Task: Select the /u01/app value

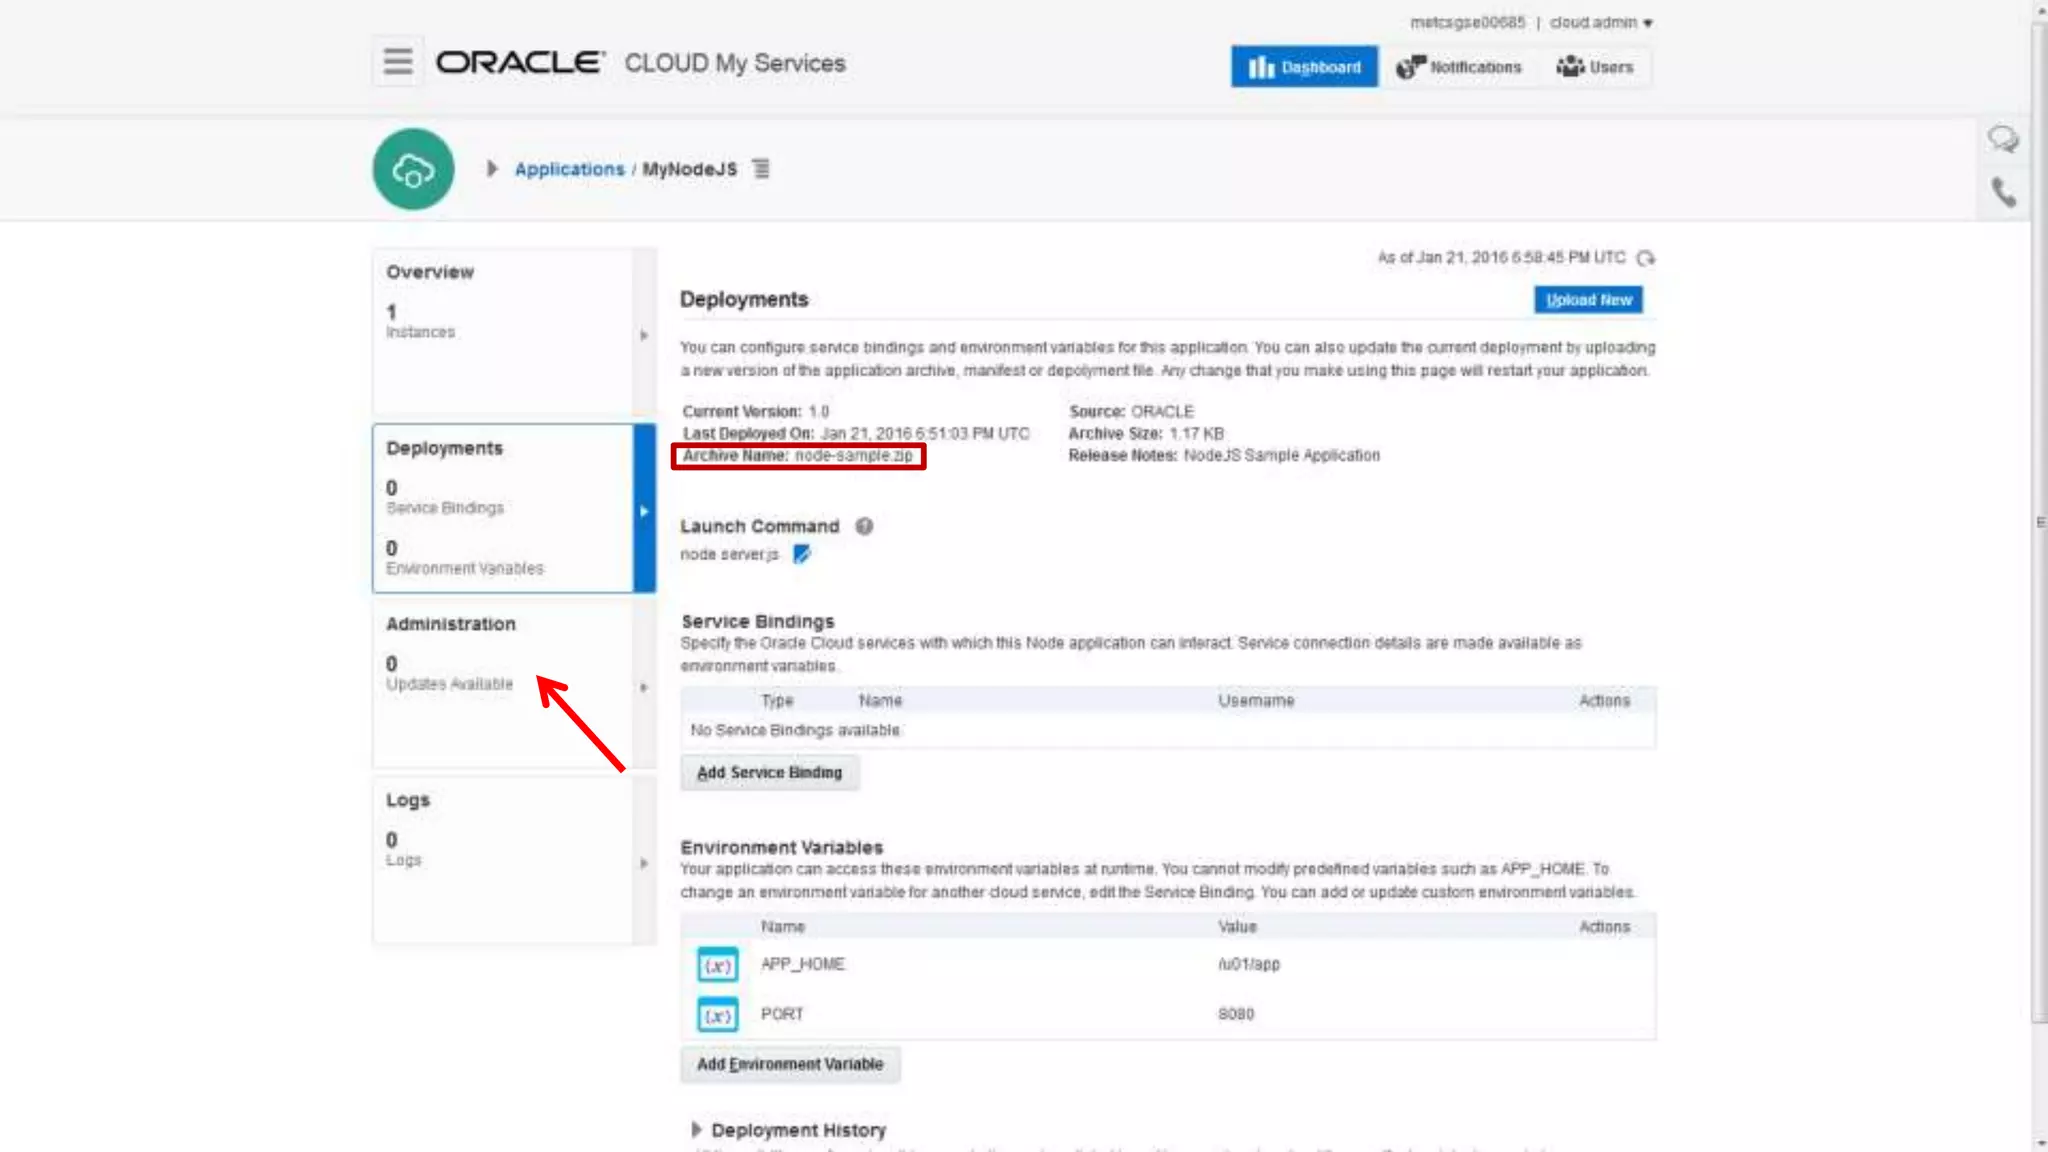Action: click(1249, 964)
